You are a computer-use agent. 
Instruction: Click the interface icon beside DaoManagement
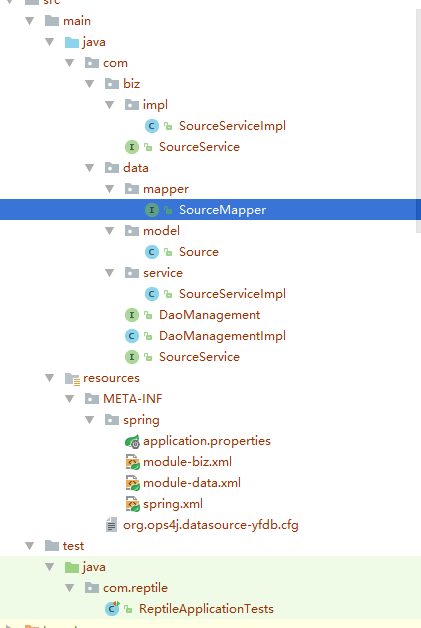click(x=131, y=315)
